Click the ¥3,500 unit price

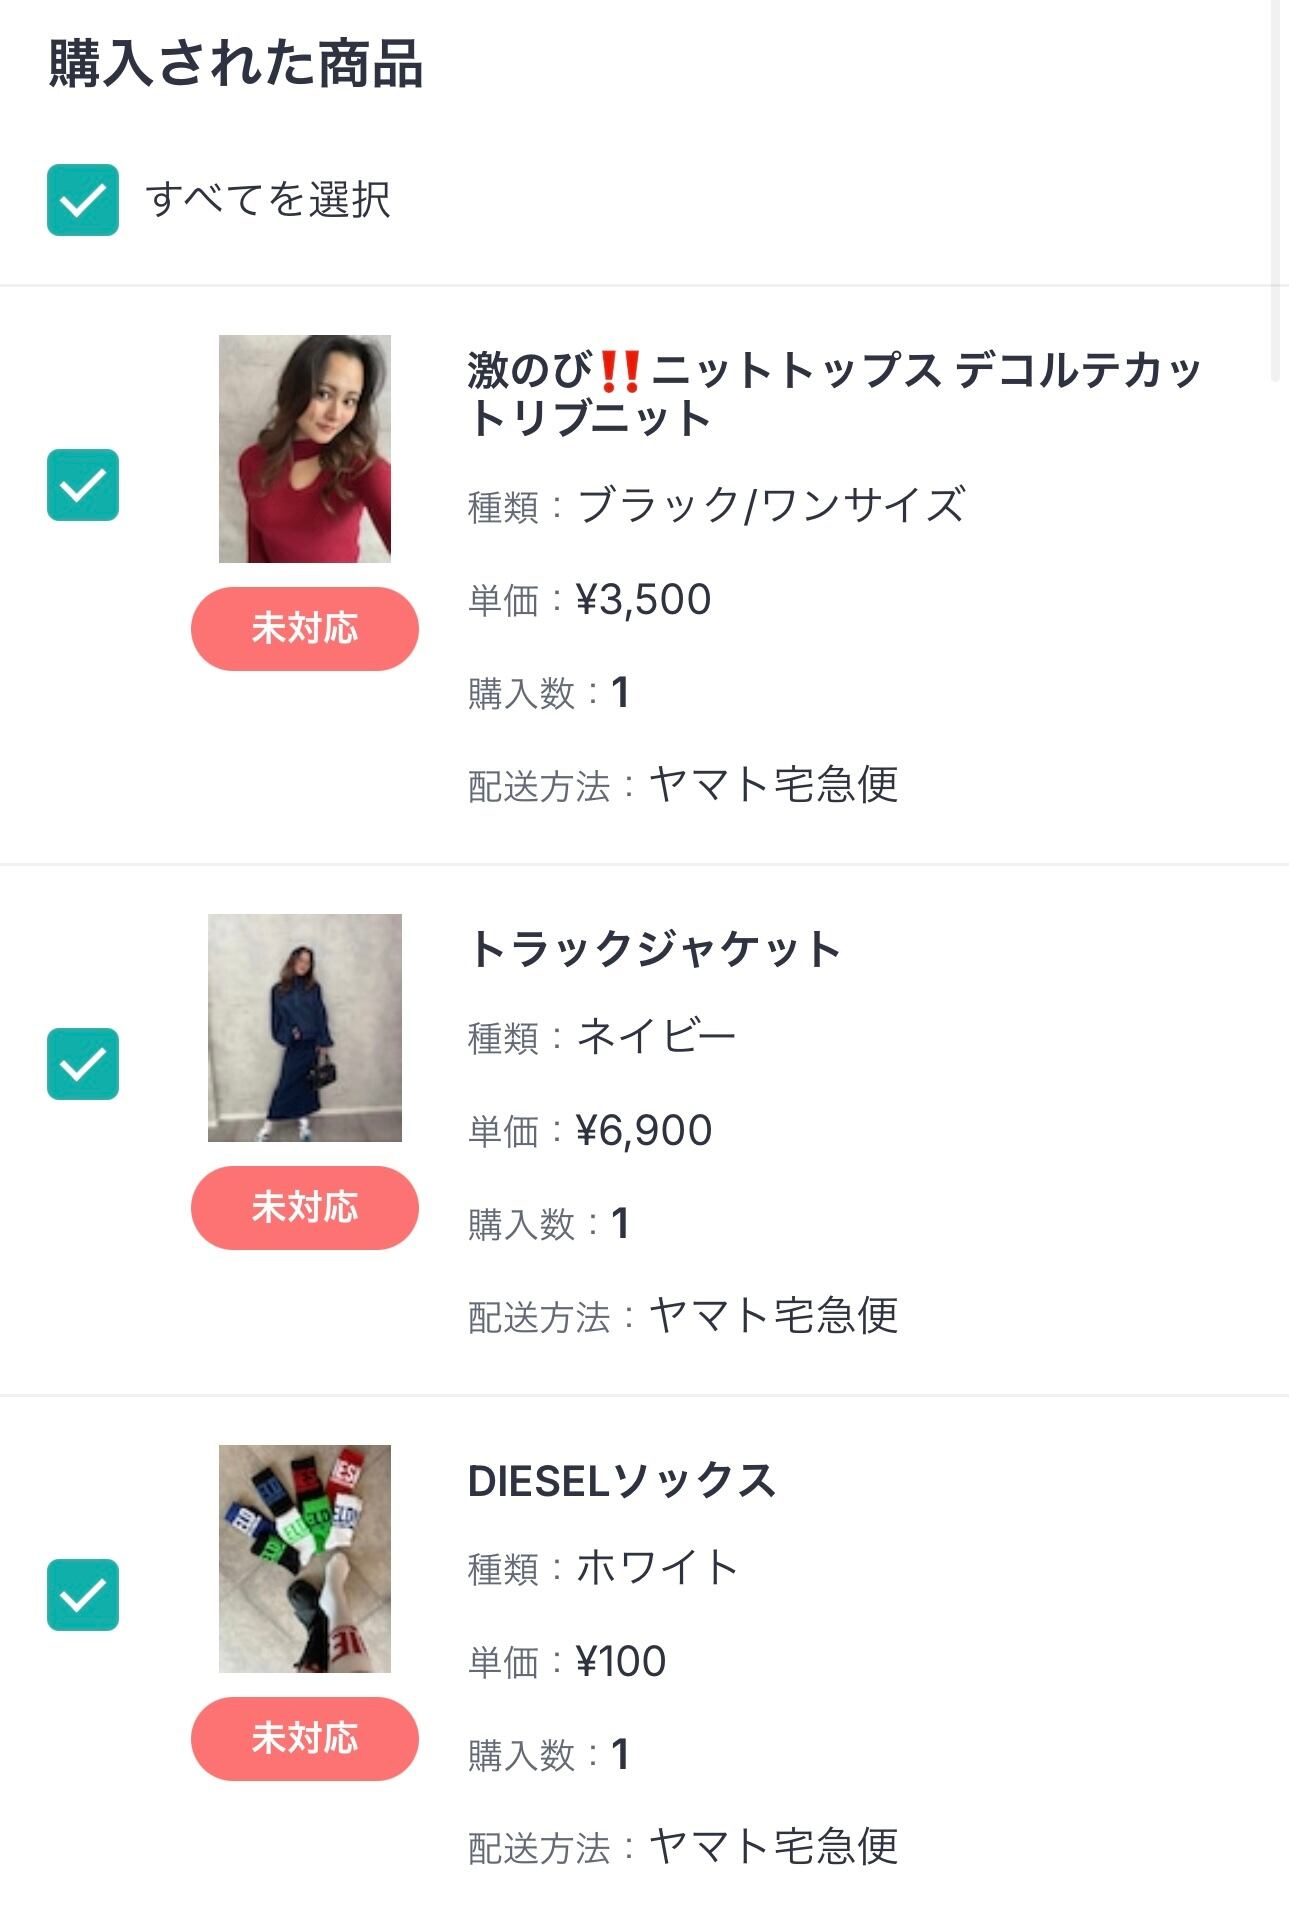pos(643,600)
